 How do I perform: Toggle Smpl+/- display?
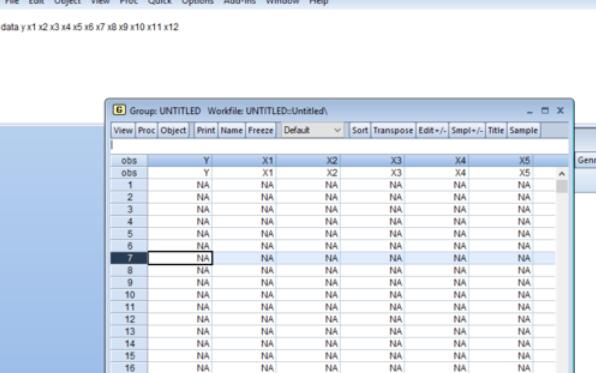click(467, 130)
